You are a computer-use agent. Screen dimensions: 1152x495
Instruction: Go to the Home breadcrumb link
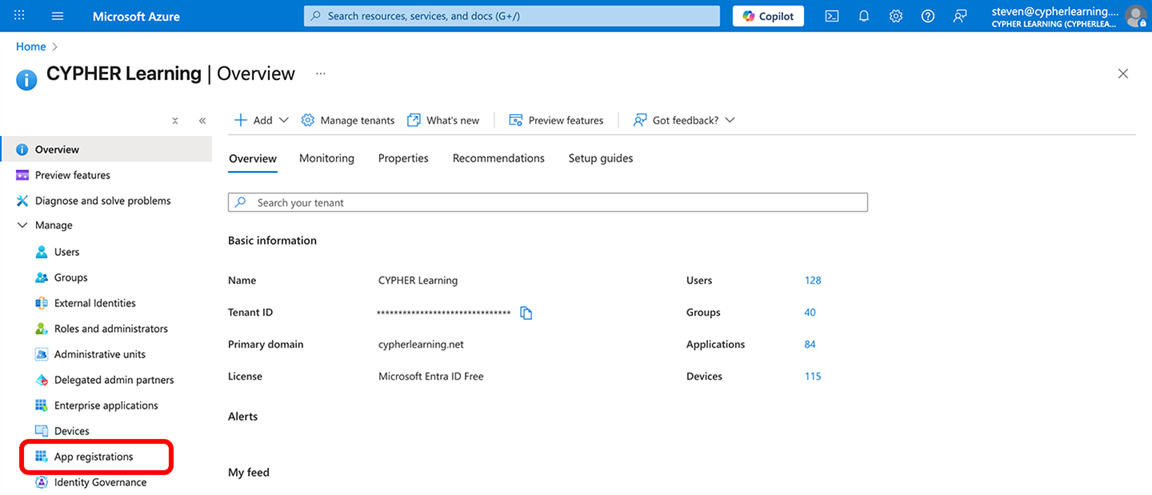(x=31, y=46)
